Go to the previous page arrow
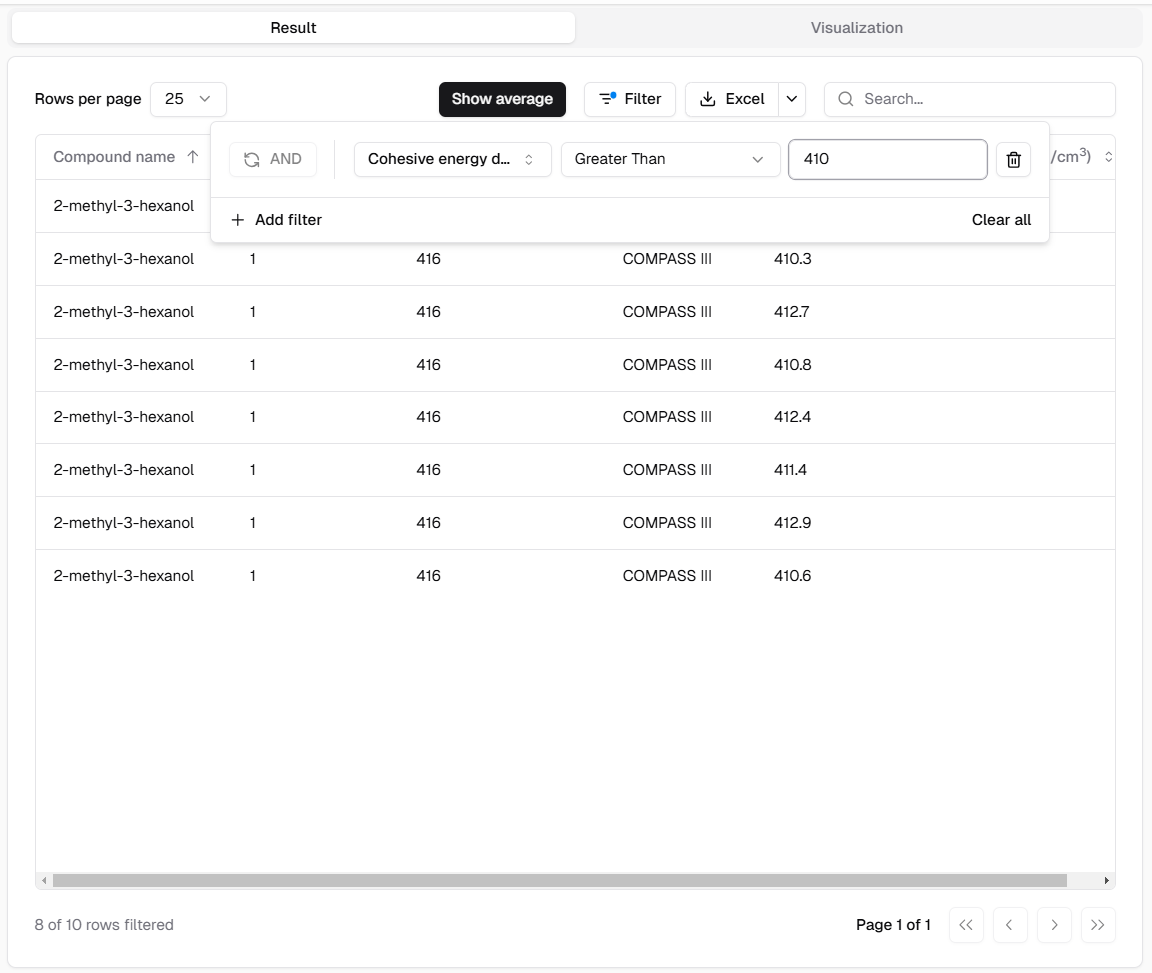 [x=1009, y=925]
